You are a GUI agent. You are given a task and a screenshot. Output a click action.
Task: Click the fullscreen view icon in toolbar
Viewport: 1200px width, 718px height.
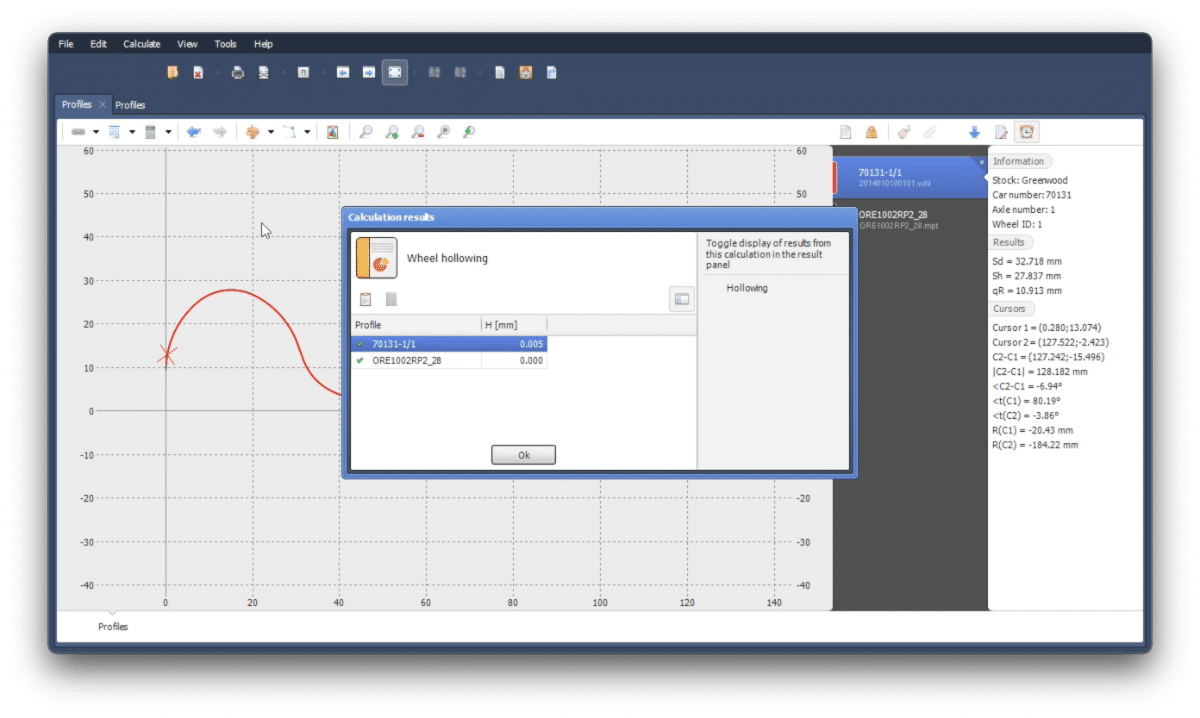coord(395,72)
